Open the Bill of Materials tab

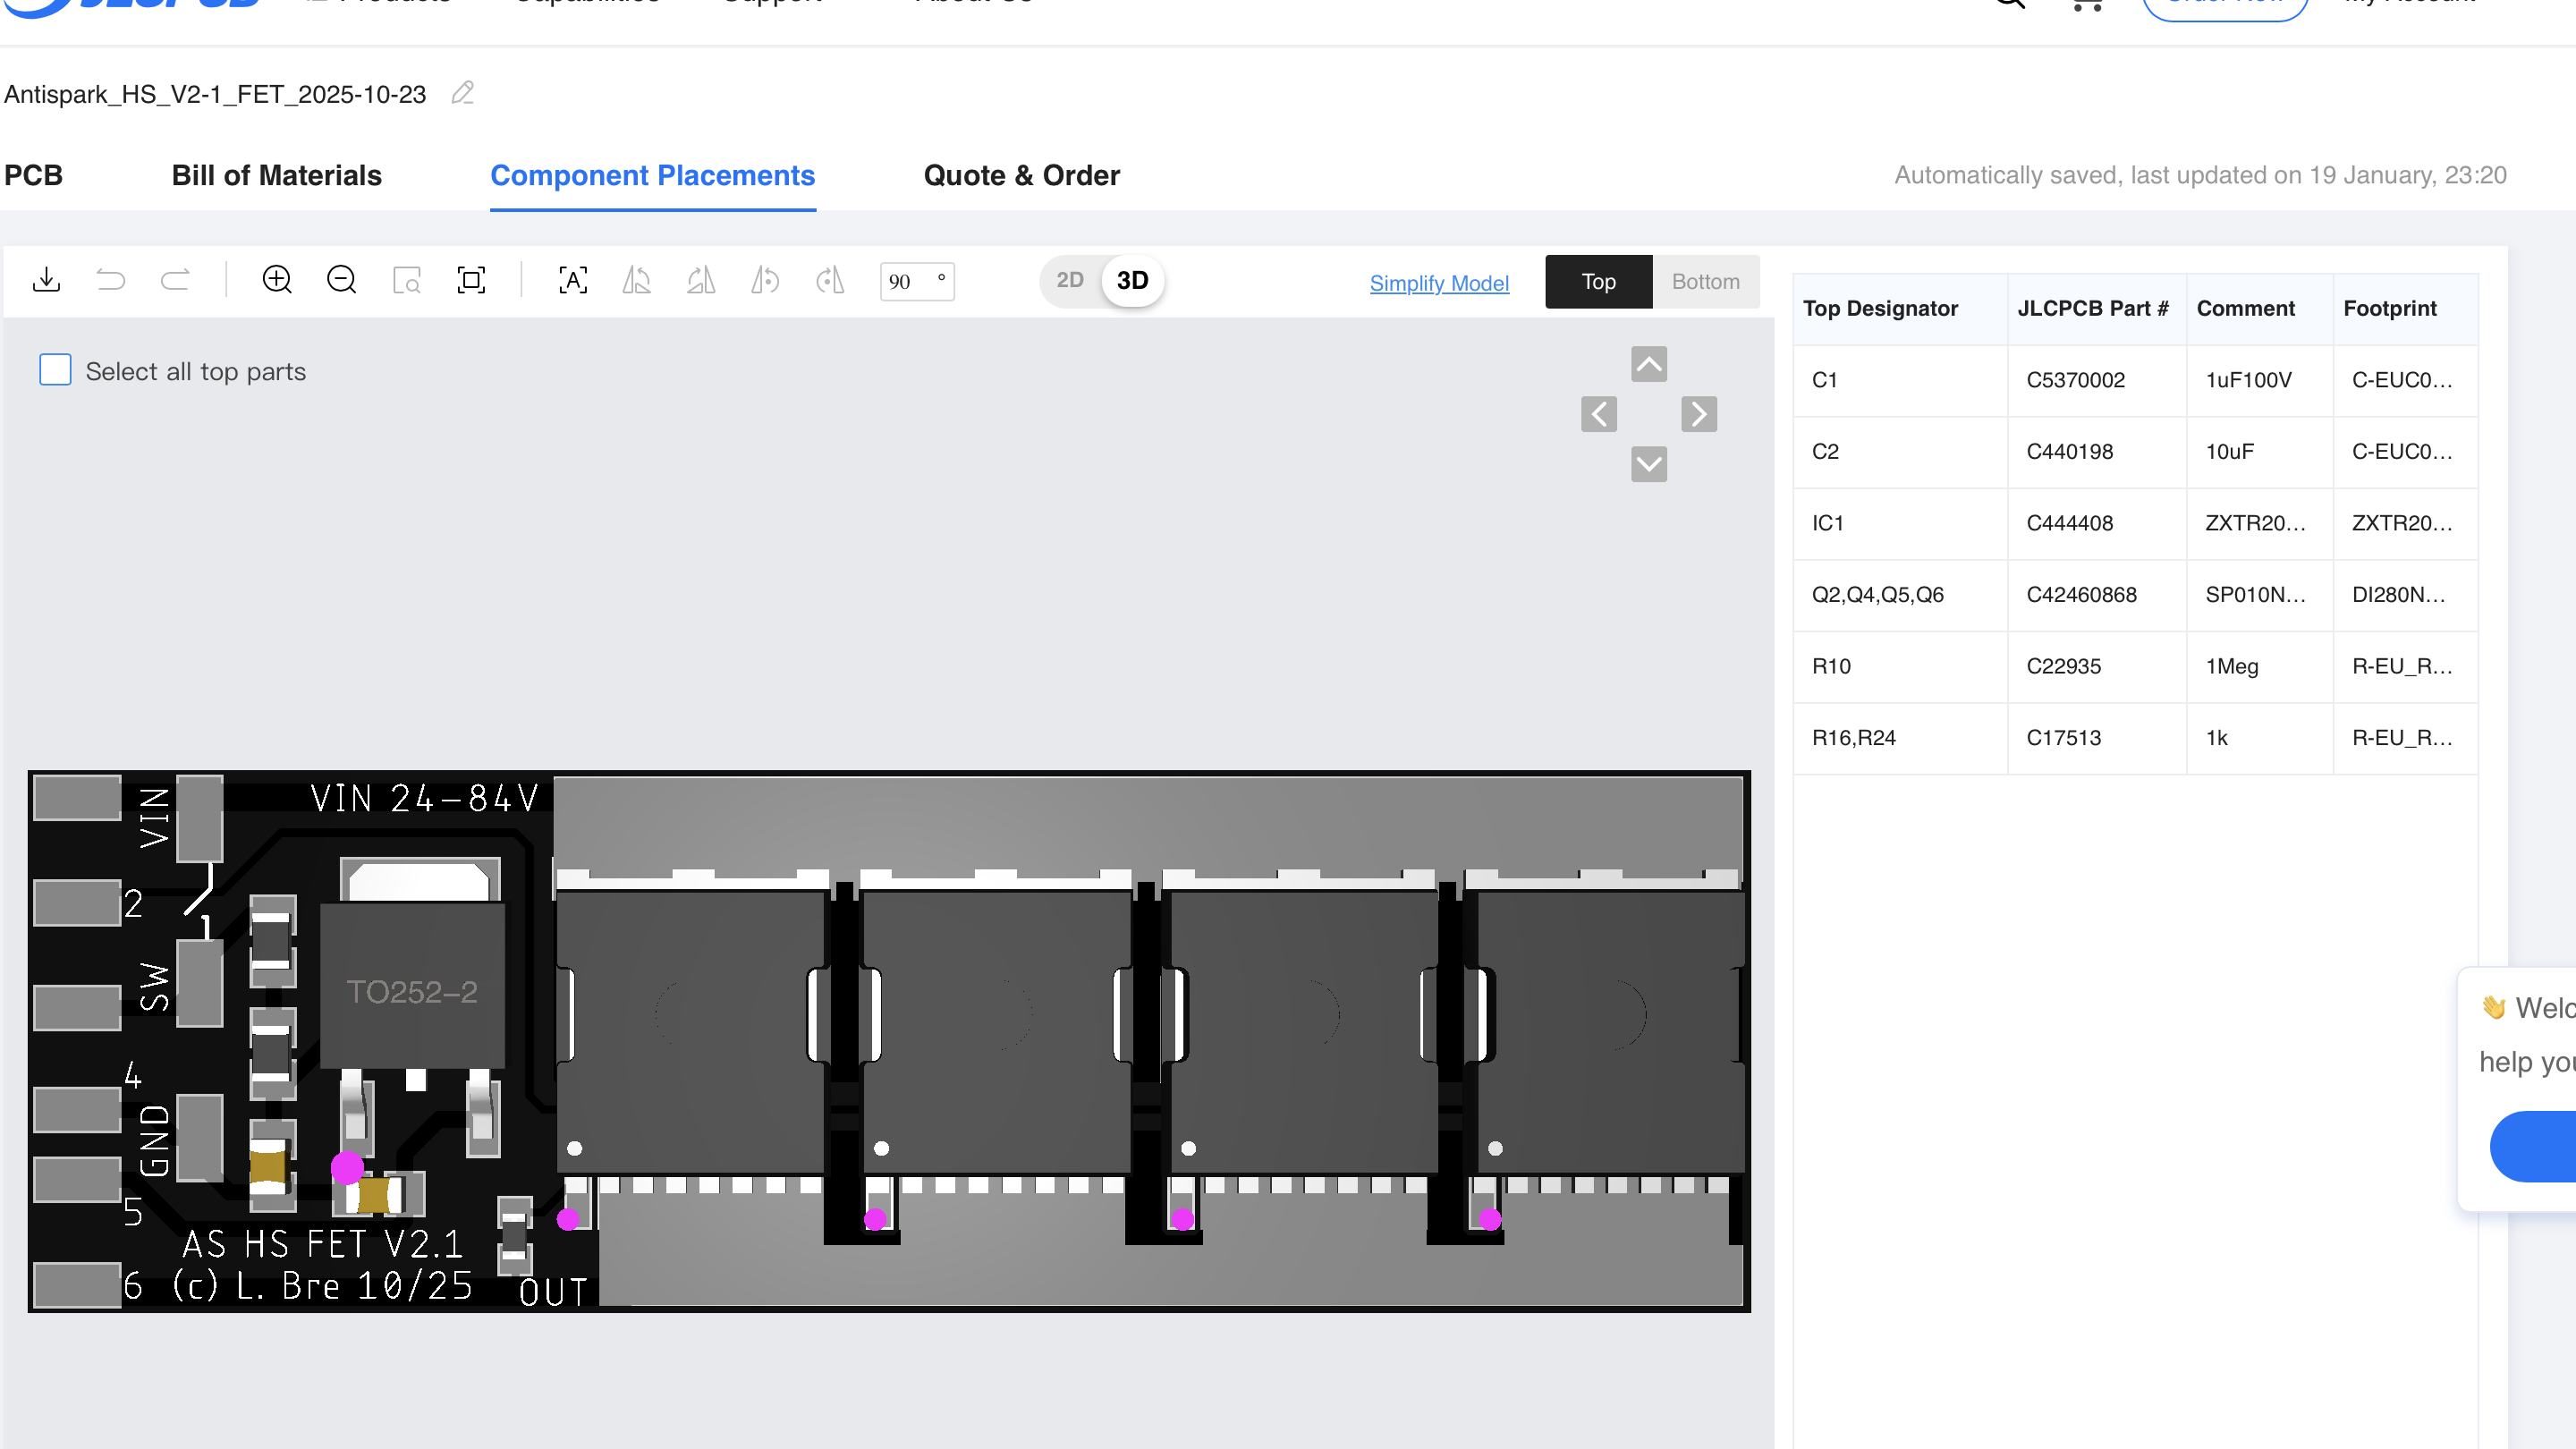pyautogui.click(x=277, y=175)
